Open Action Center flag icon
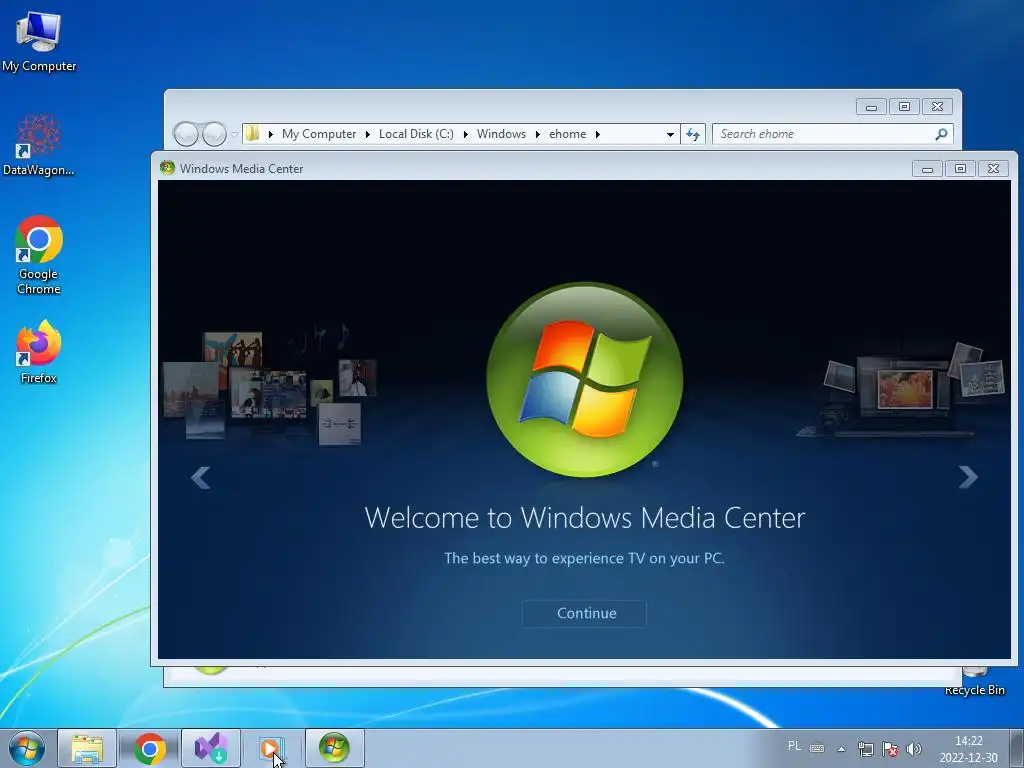This screenshot has width=1024, height=768. click(x=889, y=749)
